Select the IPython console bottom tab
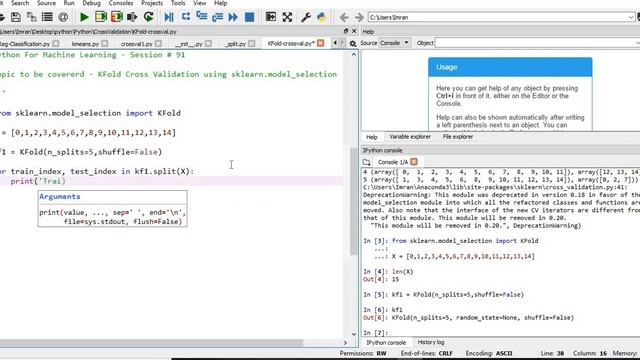This screenshot has height=360, width=640. click(x=386, y=343)
